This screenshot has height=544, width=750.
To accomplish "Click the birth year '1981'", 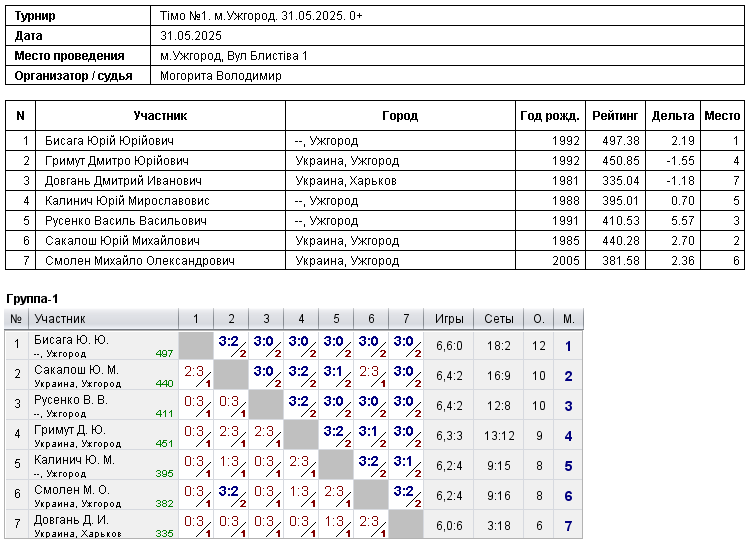I will click(566, 181).
